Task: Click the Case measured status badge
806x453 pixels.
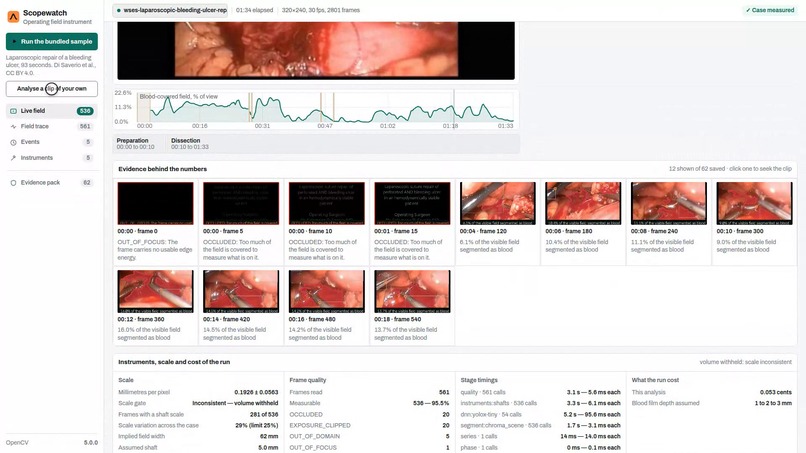Action: [770, 10]
